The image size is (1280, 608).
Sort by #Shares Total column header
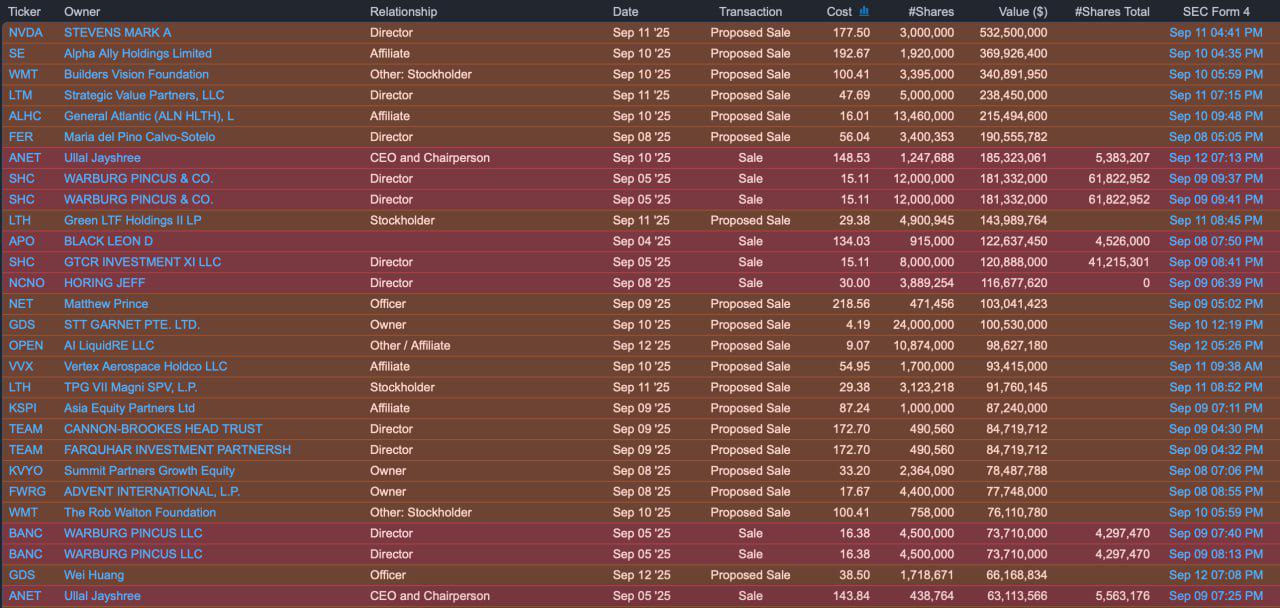pos(1112,12)
